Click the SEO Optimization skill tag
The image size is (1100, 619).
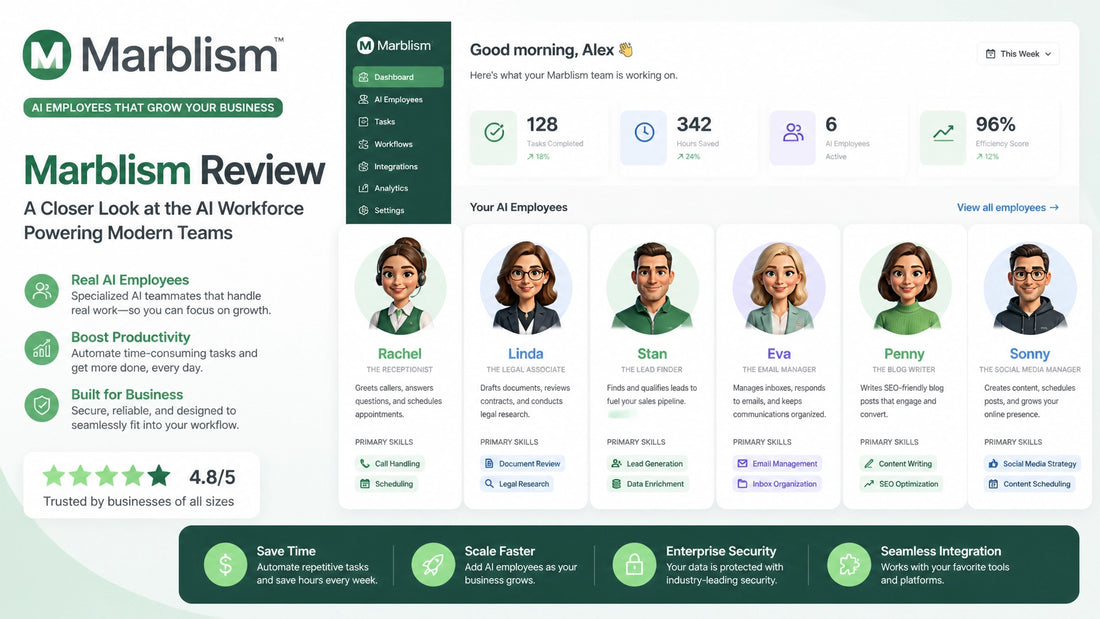(x=901, y=484)
